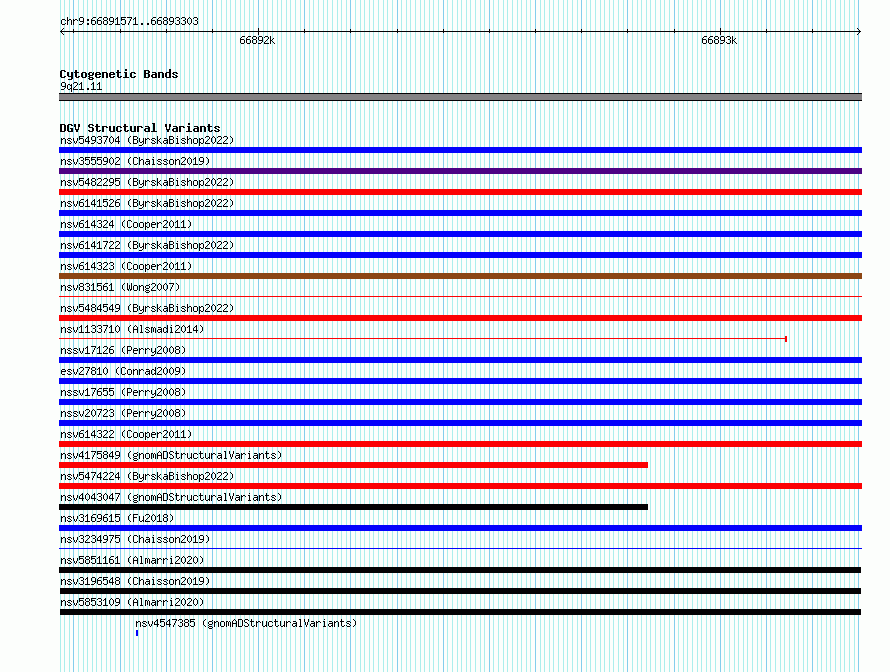The image size is (890, 672).
Task: Select the shorter red bar under nsv4175849
Action: pyautogui.click(x=354, y=465)
